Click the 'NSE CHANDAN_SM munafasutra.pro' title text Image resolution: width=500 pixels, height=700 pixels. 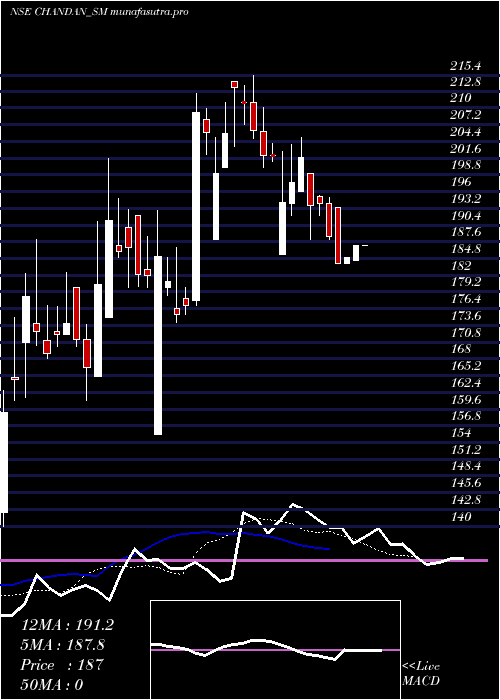[x=99, y=12]
